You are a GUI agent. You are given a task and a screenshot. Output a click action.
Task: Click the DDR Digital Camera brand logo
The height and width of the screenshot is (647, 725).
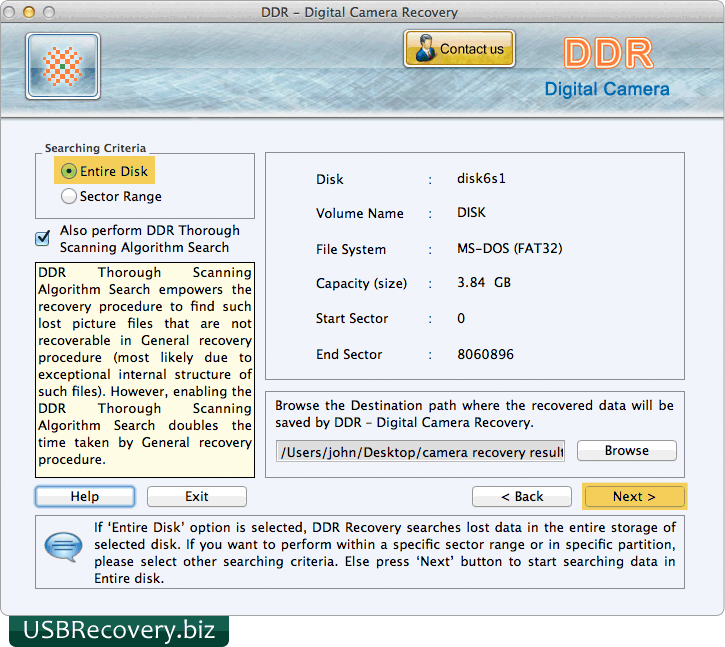[607, 67]
